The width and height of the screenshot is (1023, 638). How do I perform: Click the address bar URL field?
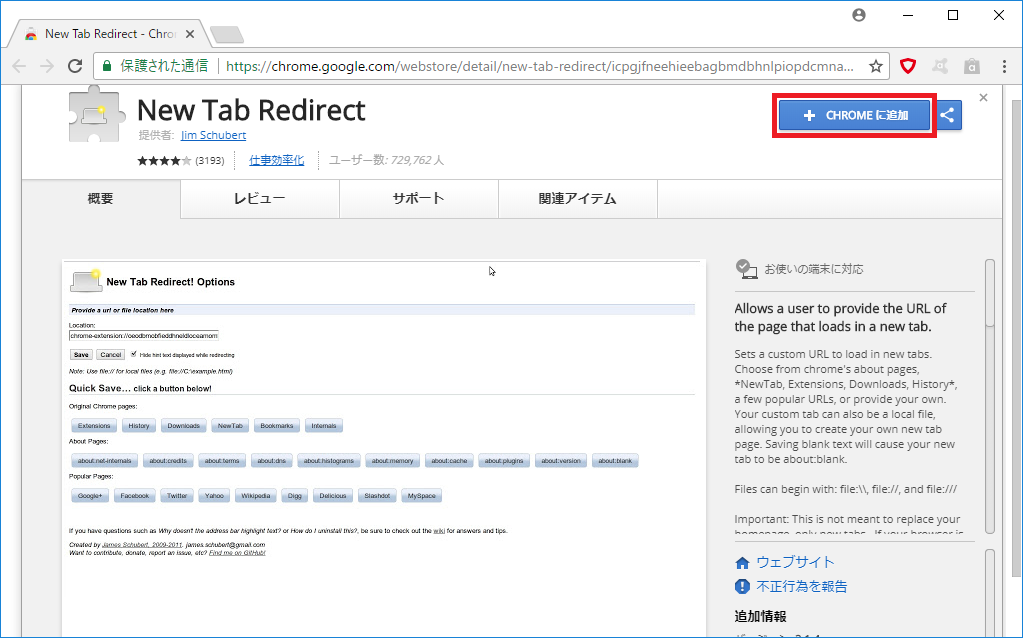pos(539,66)
